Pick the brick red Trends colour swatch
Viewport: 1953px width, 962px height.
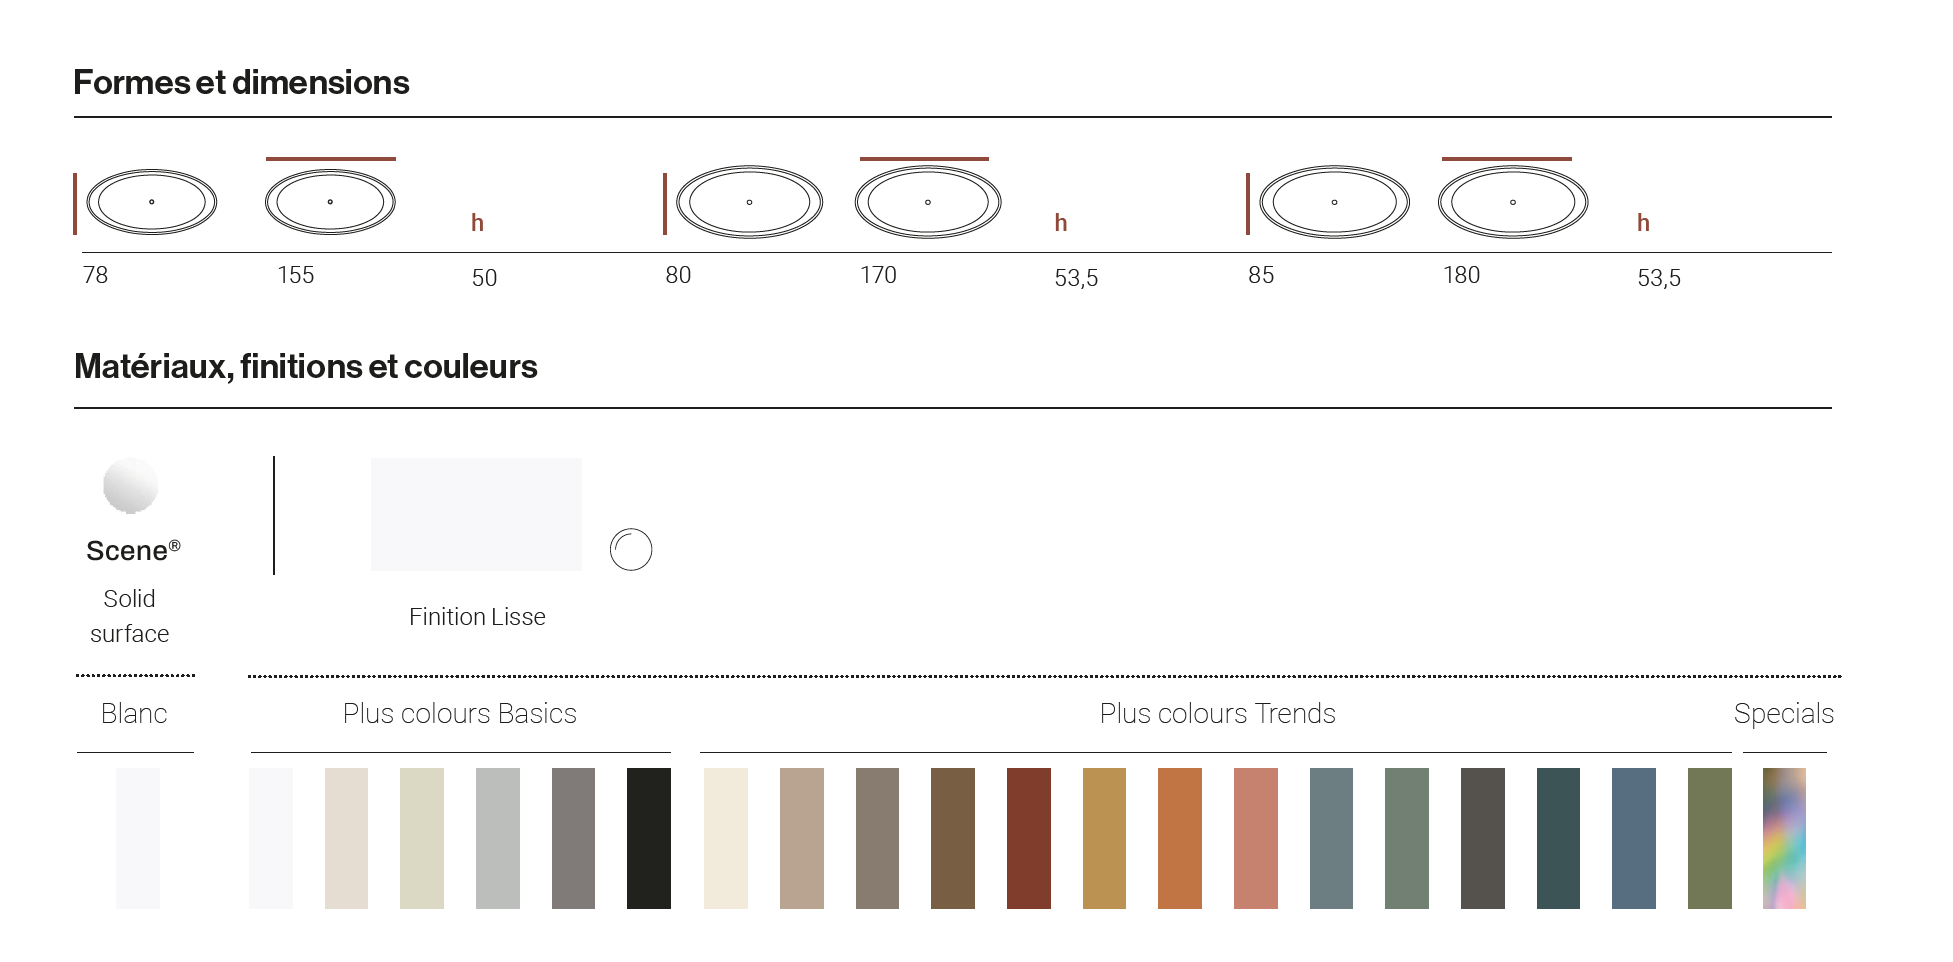pos(1029,838)
